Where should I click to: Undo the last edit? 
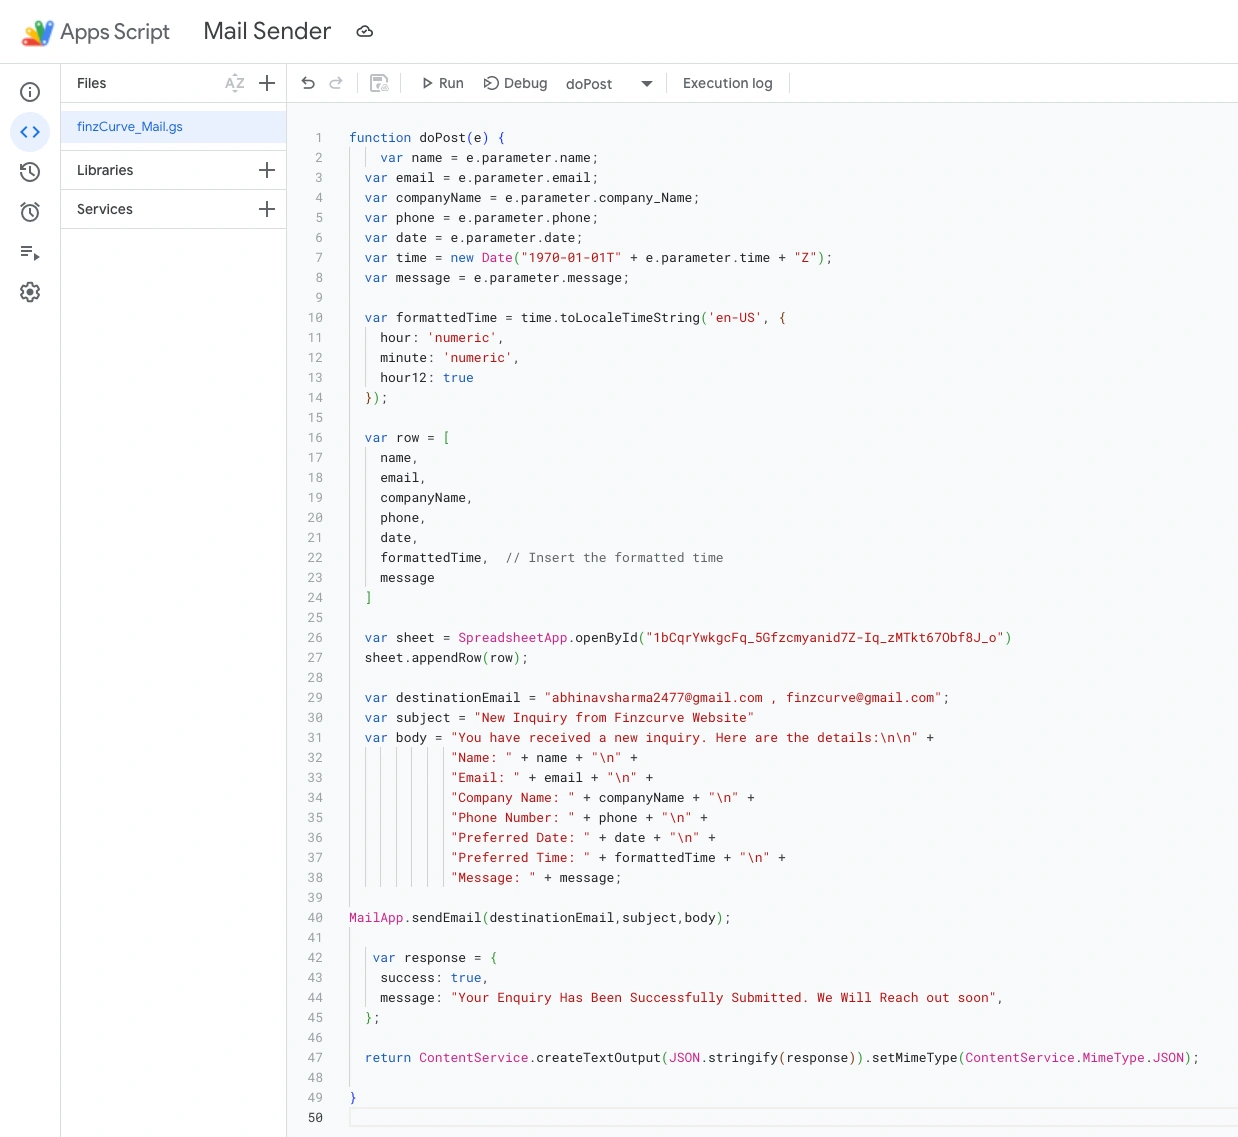click(x=308, y=83)
